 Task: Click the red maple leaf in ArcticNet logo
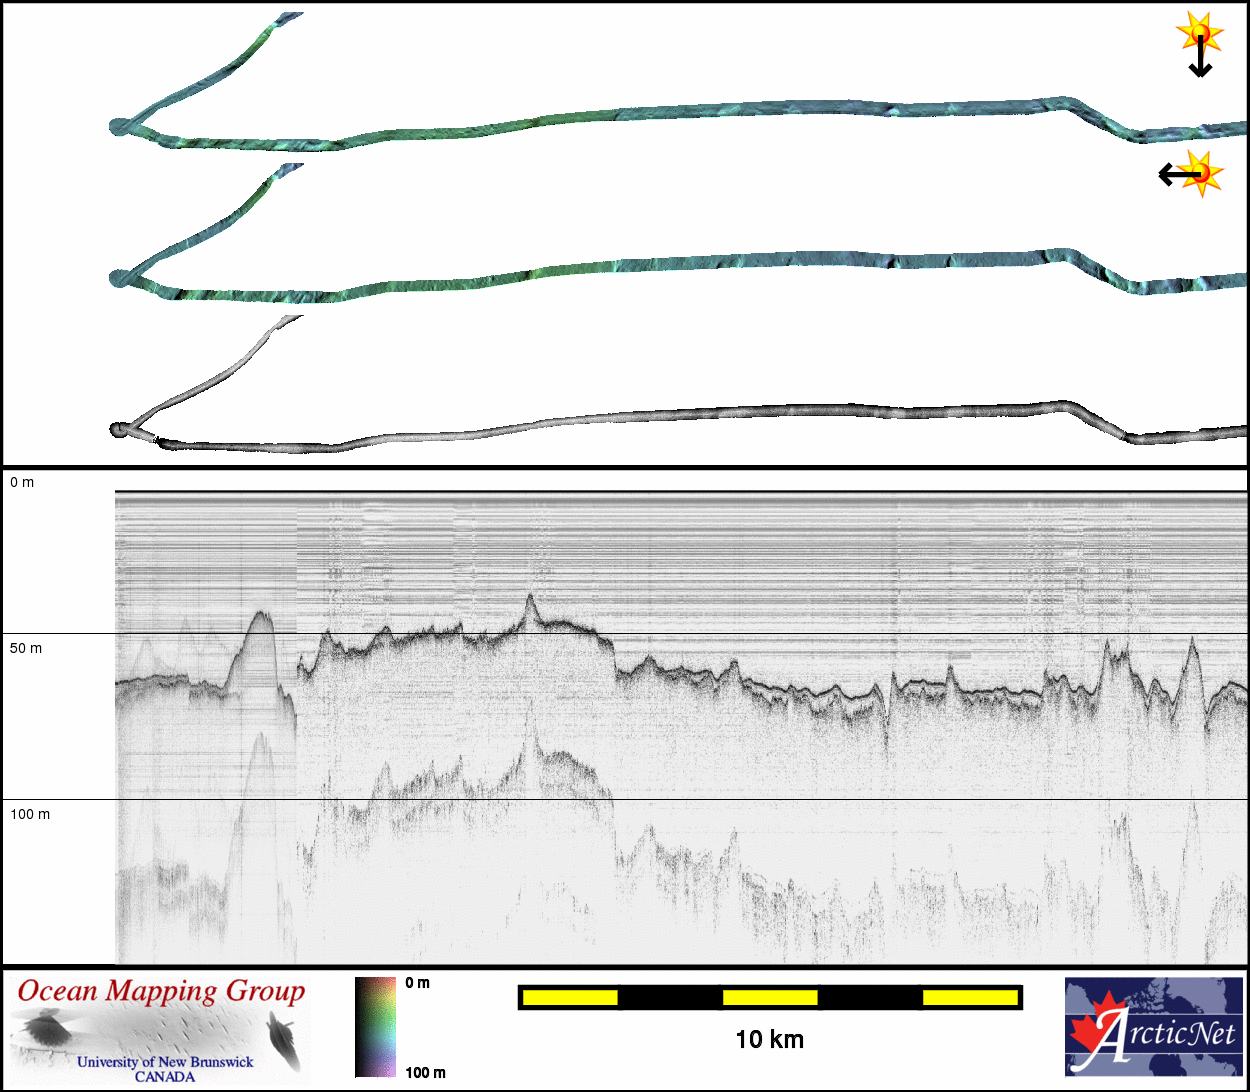1092,1030
